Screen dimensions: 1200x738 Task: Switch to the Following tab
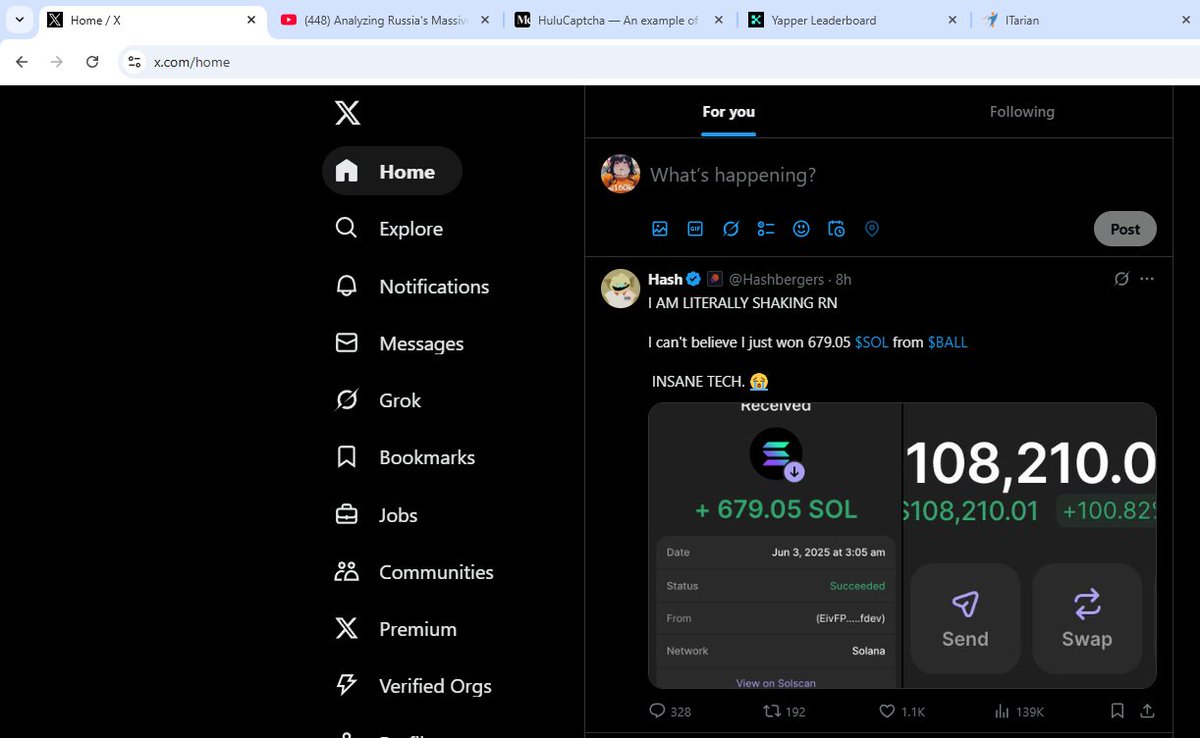(x=1022, y=112)
